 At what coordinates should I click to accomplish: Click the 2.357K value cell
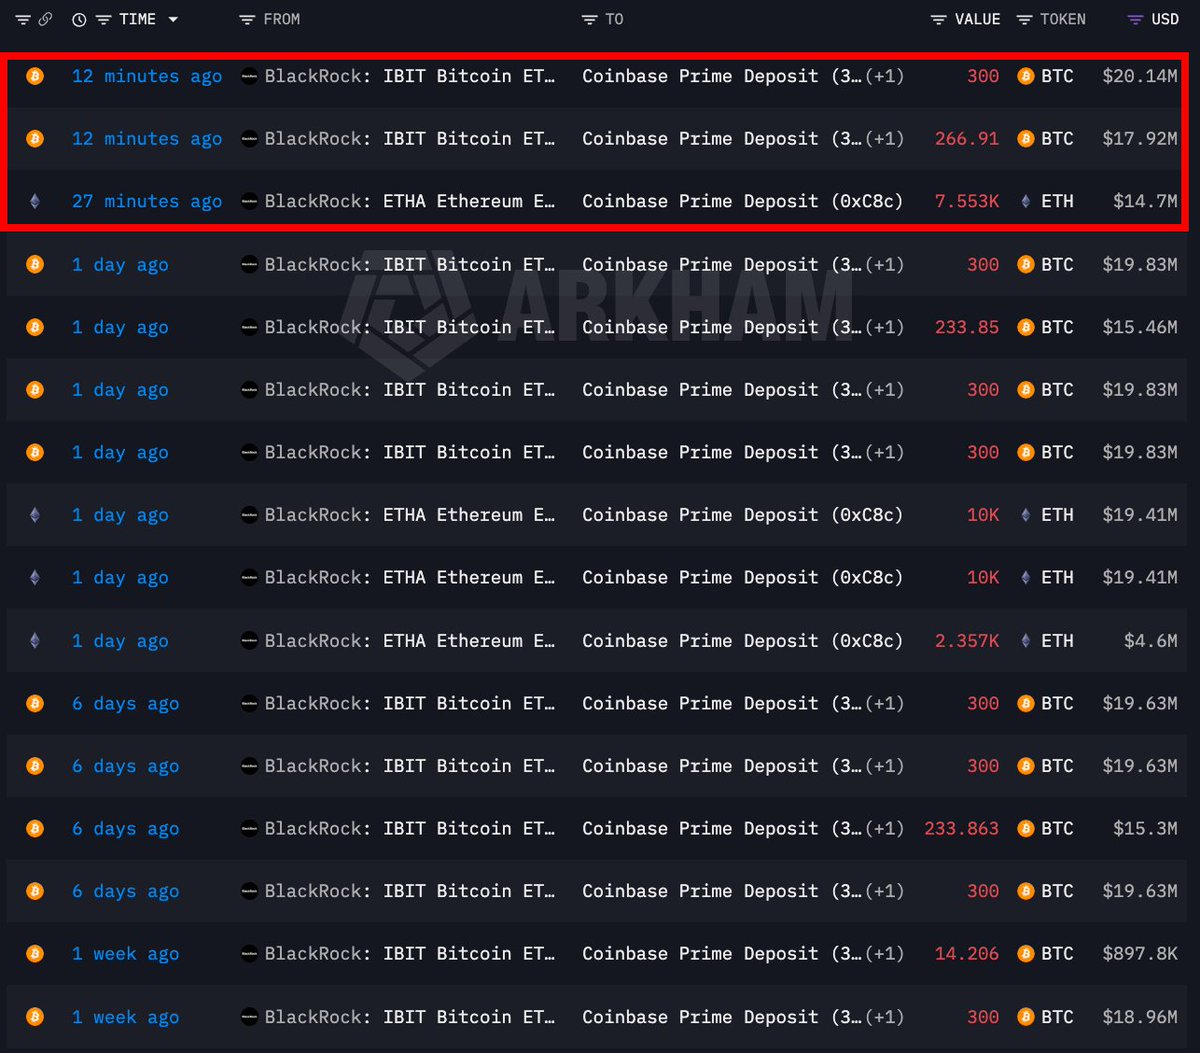[x=967, y=641]
